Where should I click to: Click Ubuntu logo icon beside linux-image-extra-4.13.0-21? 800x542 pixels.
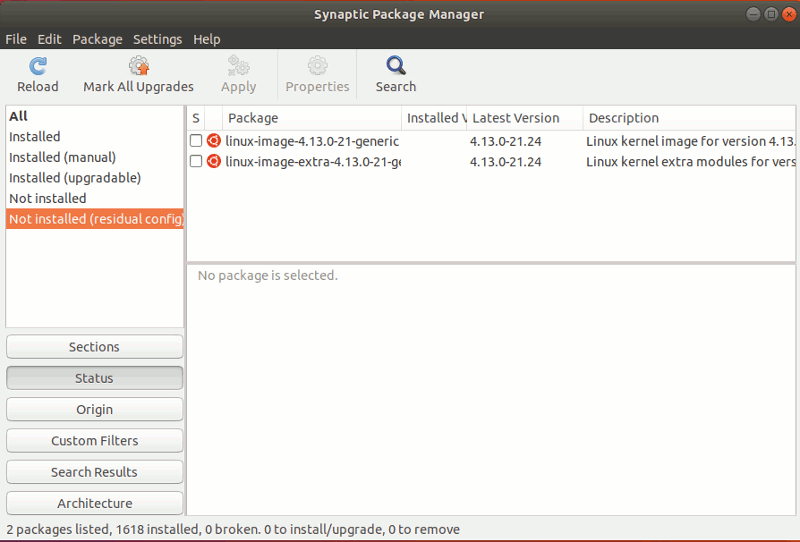click(x=214, y=161)
